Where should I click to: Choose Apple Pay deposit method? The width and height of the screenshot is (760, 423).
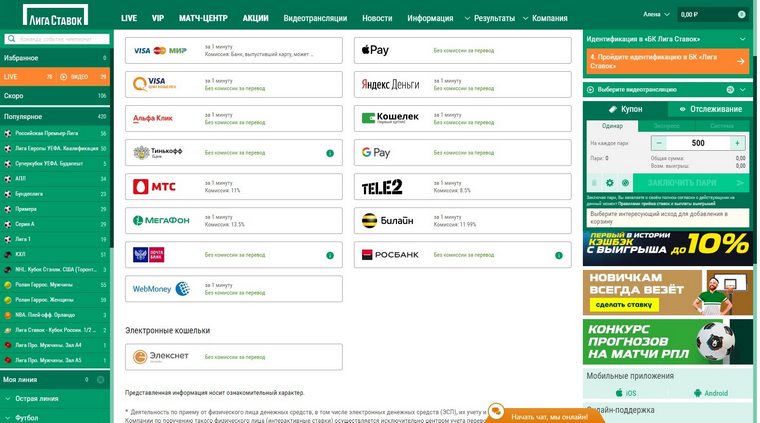click(x=462, y=50)
